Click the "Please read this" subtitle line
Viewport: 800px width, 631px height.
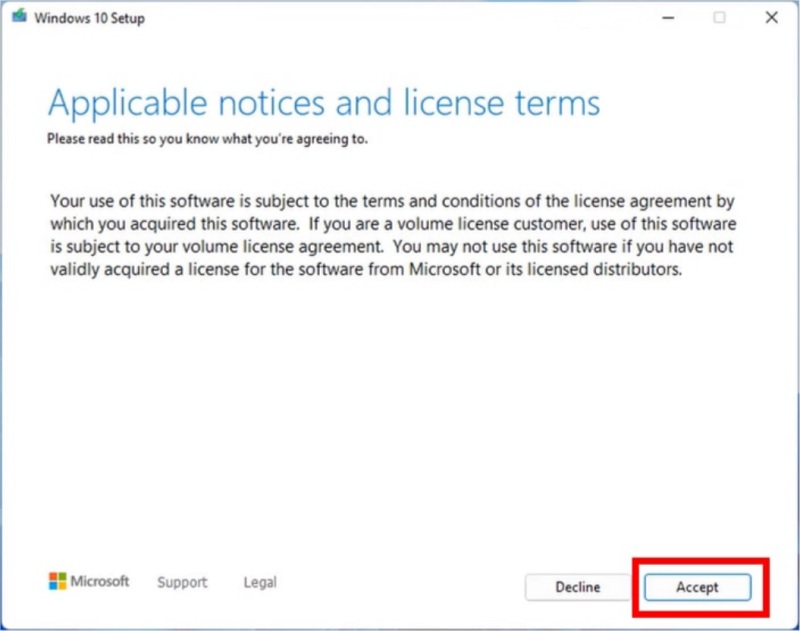[x=207, y=139]
